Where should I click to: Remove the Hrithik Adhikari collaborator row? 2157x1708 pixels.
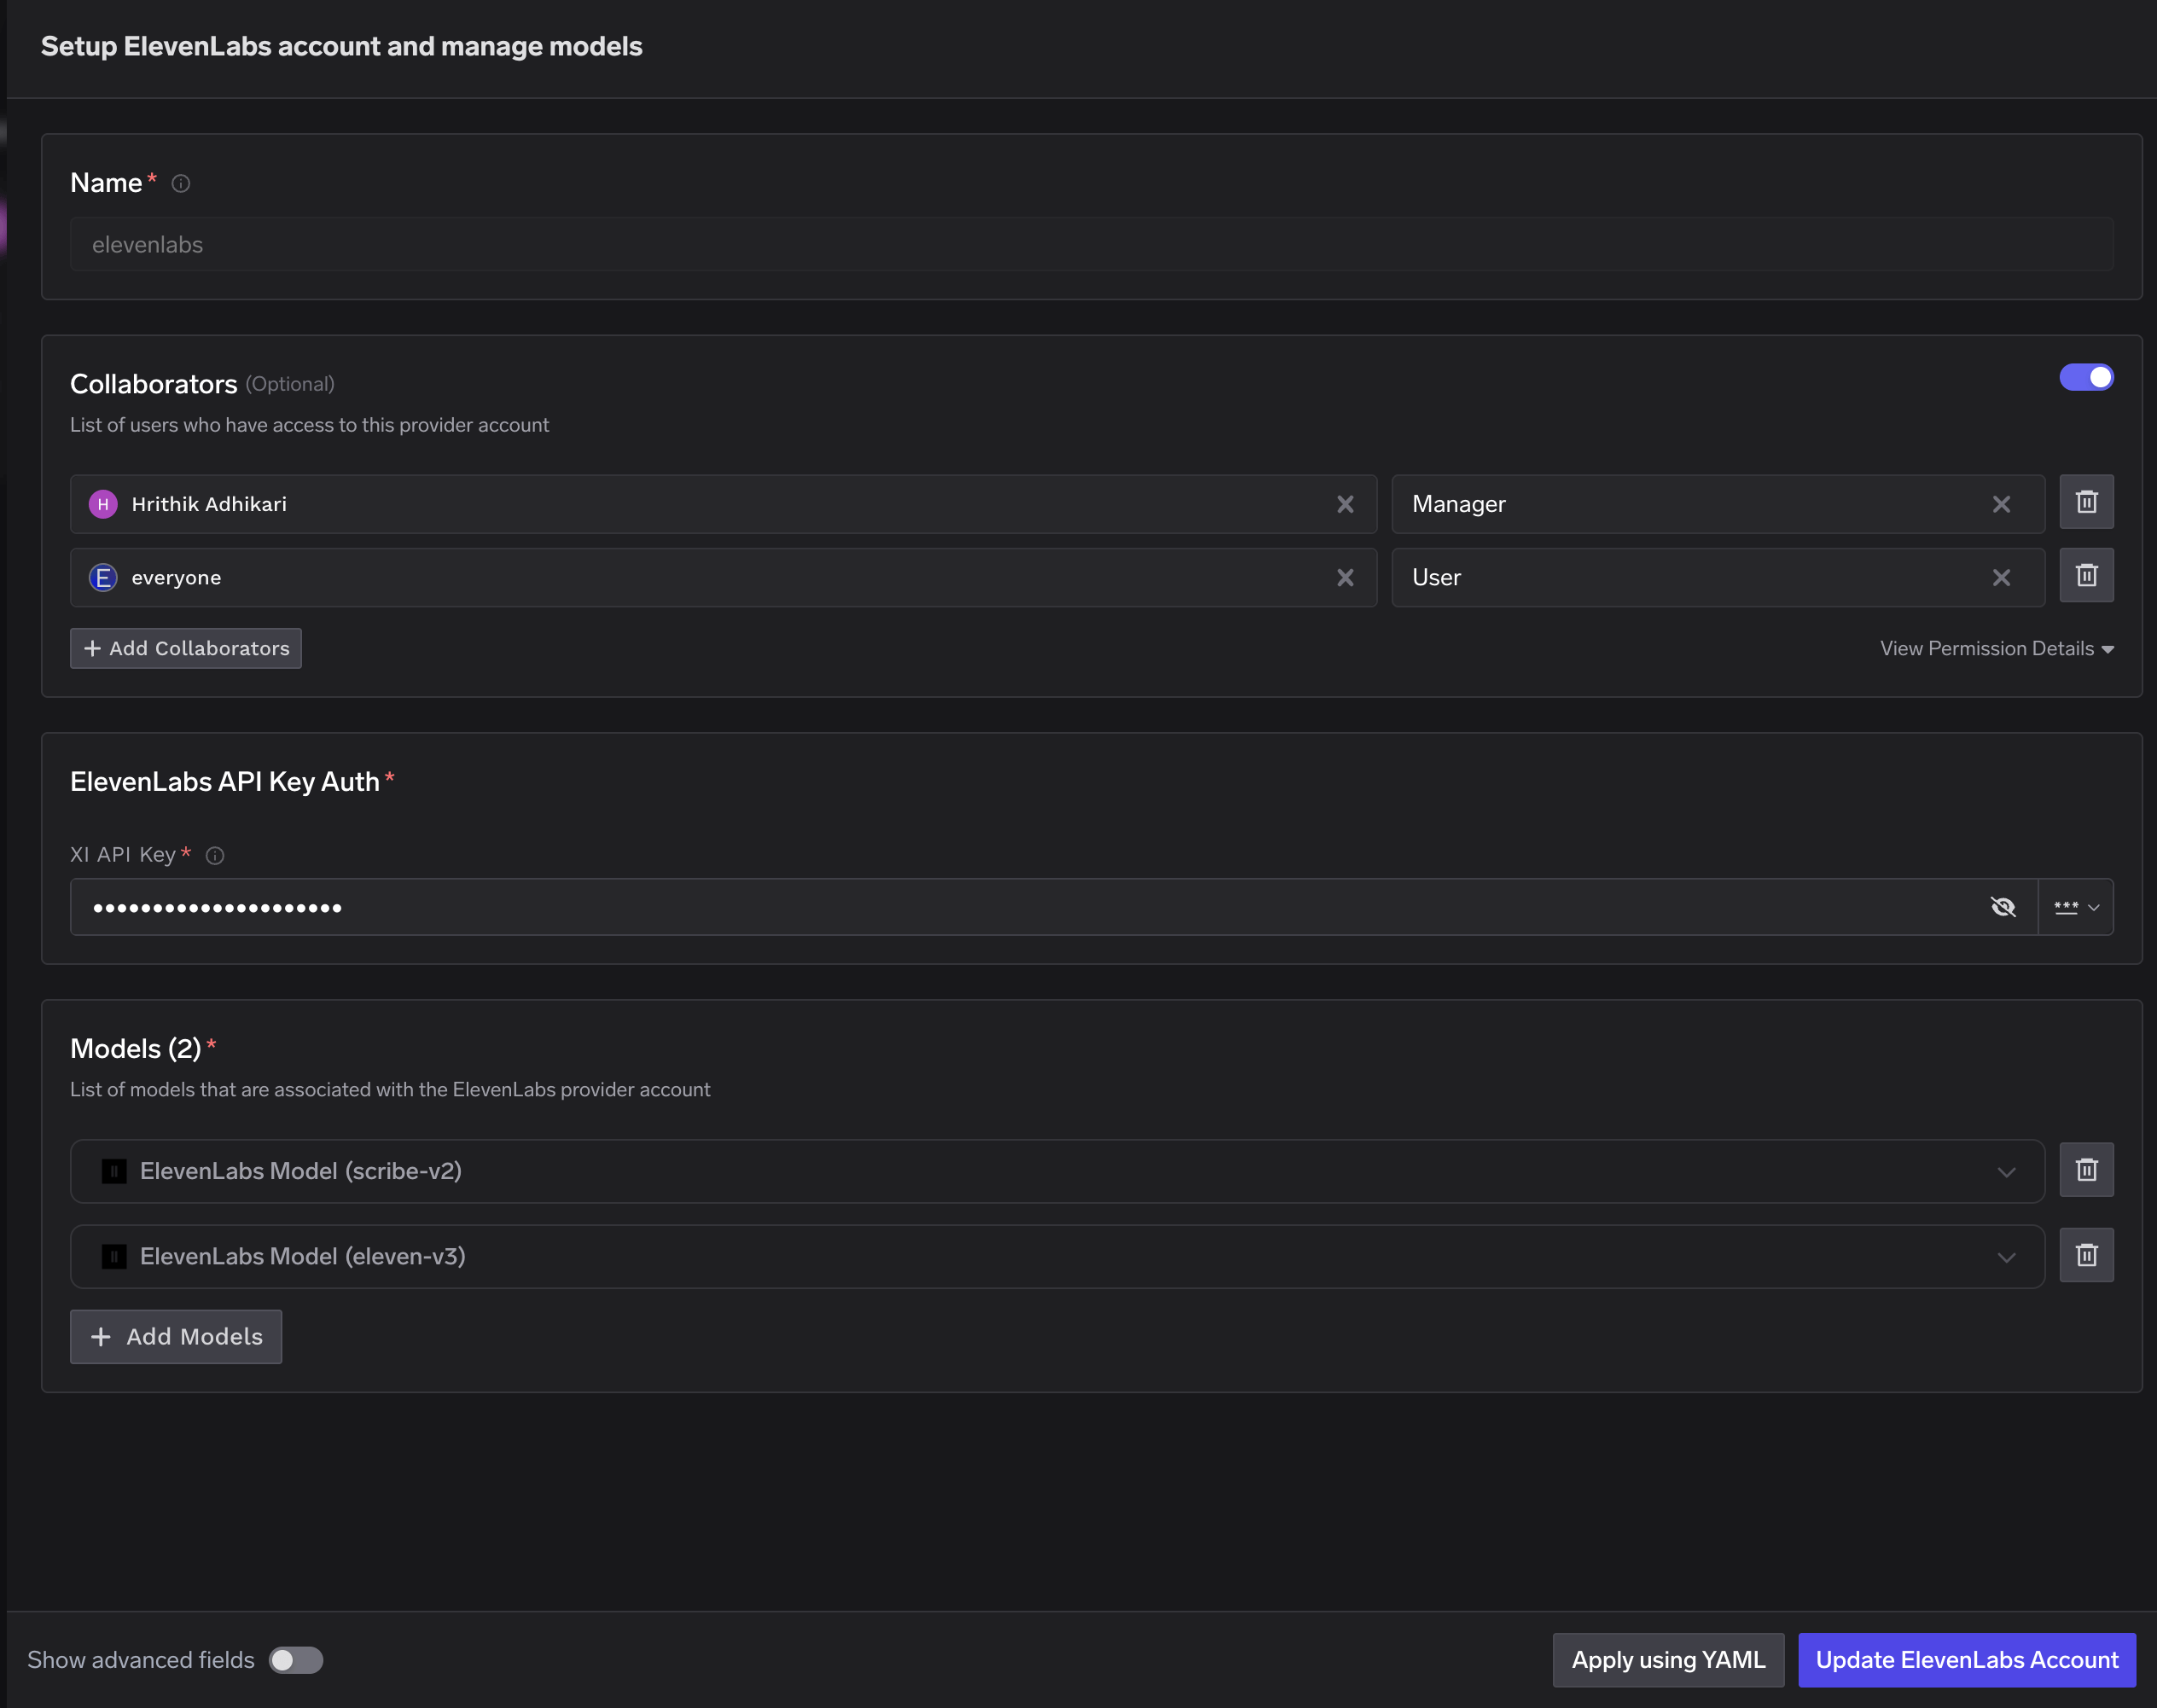pos(2086,502)
